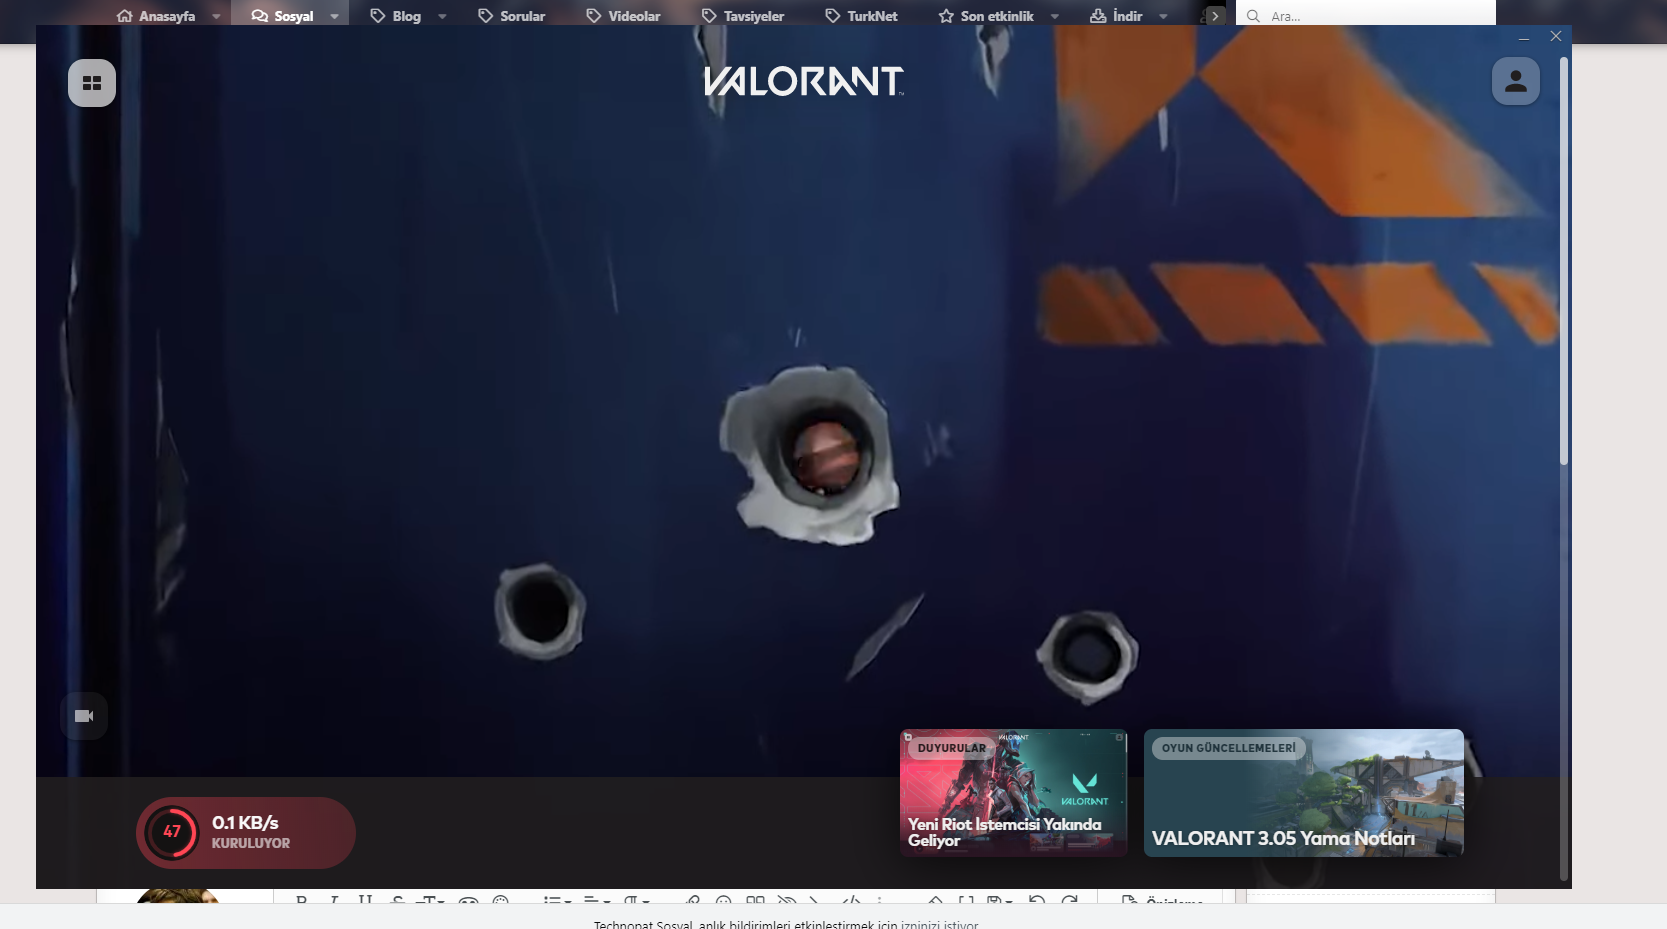Expand the Son etkinlik dropdown arrow

click(x=1054, y=16)
